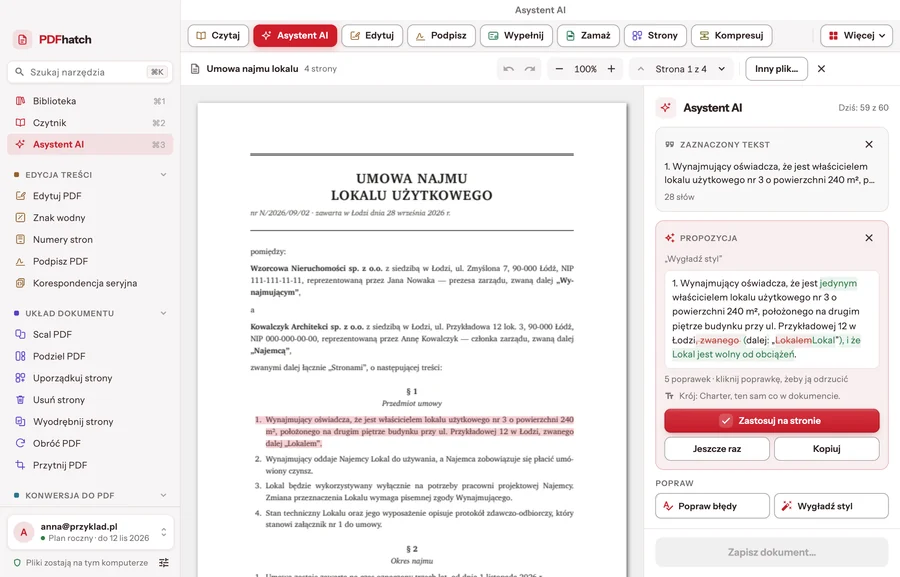This screenshot has width=900, height=577.
Task: Reject the 'zwanego' deleted correction
Action: [719, 340]
